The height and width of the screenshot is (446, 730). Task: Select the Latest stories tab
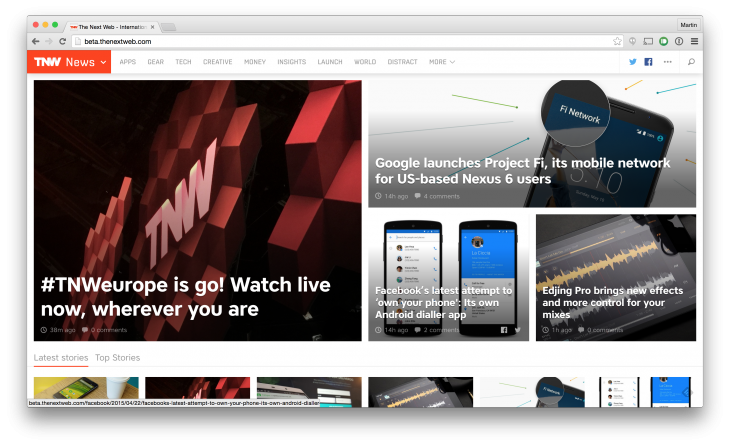[x=61, y=358]
